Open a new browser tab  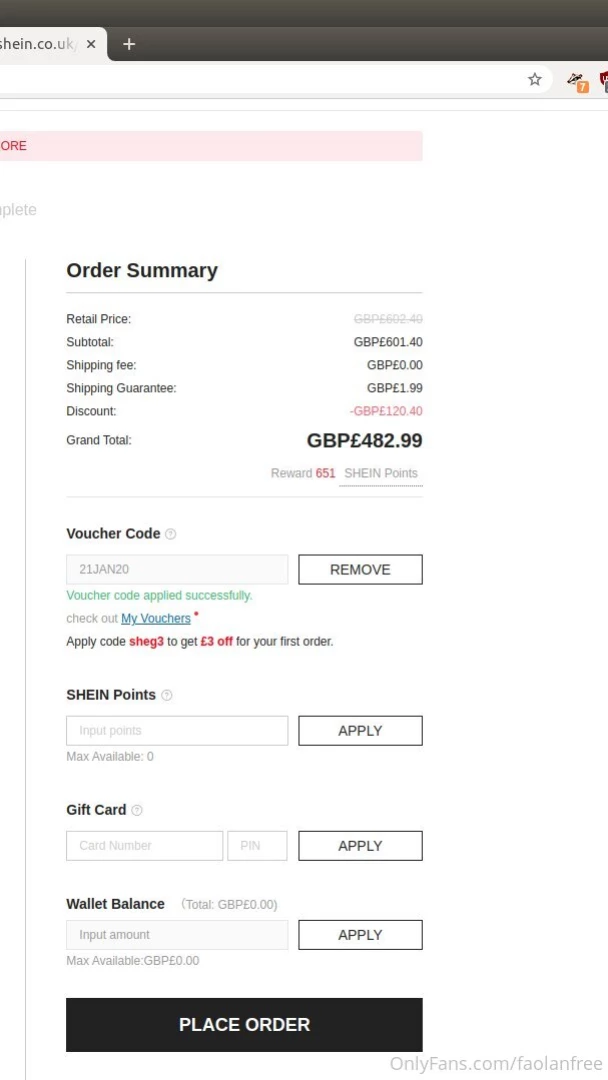pyautogui.click(x=129, y=44)
